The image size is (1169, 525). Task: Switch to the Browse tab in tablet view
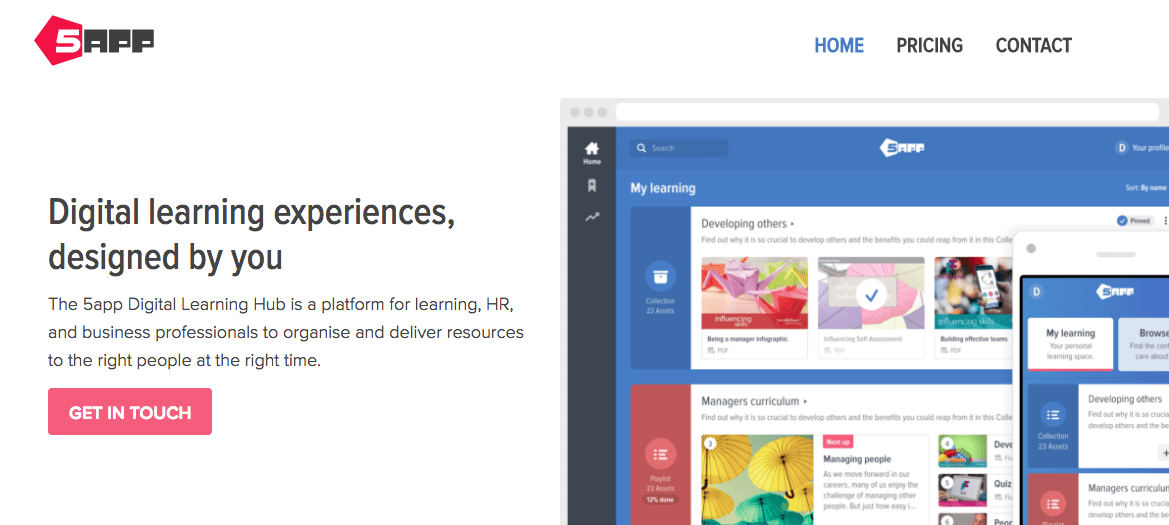[1144, 344]
